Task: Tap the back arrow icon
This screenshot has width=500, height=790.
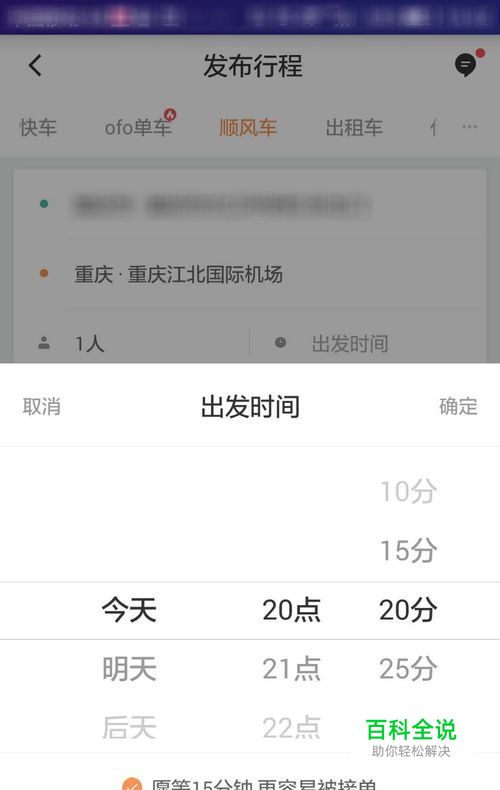Action: pyautogui.click(x=35, y=65)
